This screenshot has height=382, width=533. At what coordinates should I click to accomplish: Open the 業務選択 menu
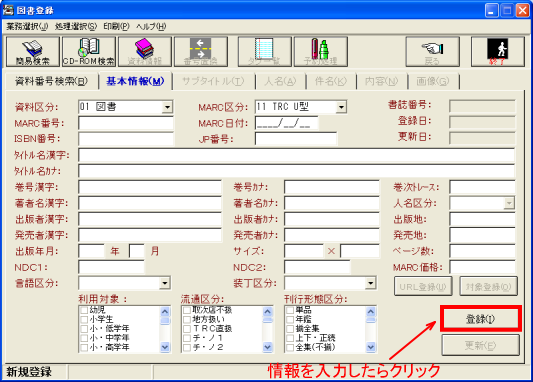(27, 27)
